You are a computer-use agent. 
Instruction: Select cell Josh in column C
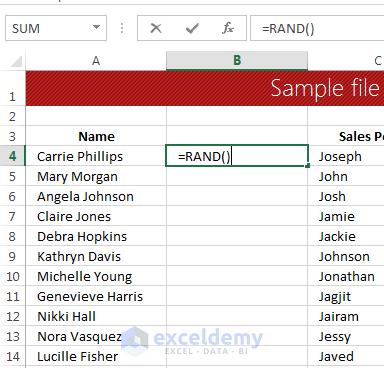tap(346, 196)
